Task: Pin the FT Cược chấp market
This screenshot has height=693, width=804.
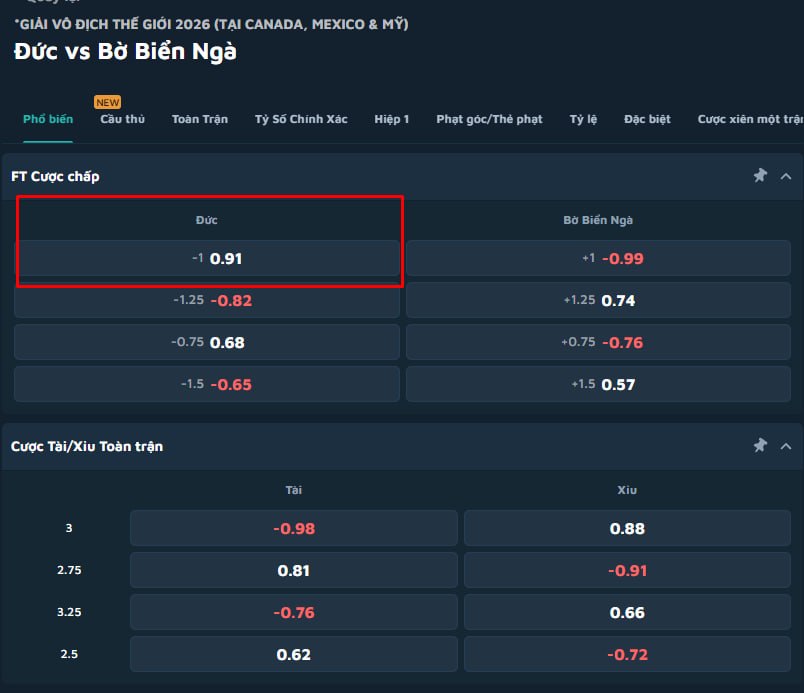Action: pyautogui.click(x=760, y=175)
